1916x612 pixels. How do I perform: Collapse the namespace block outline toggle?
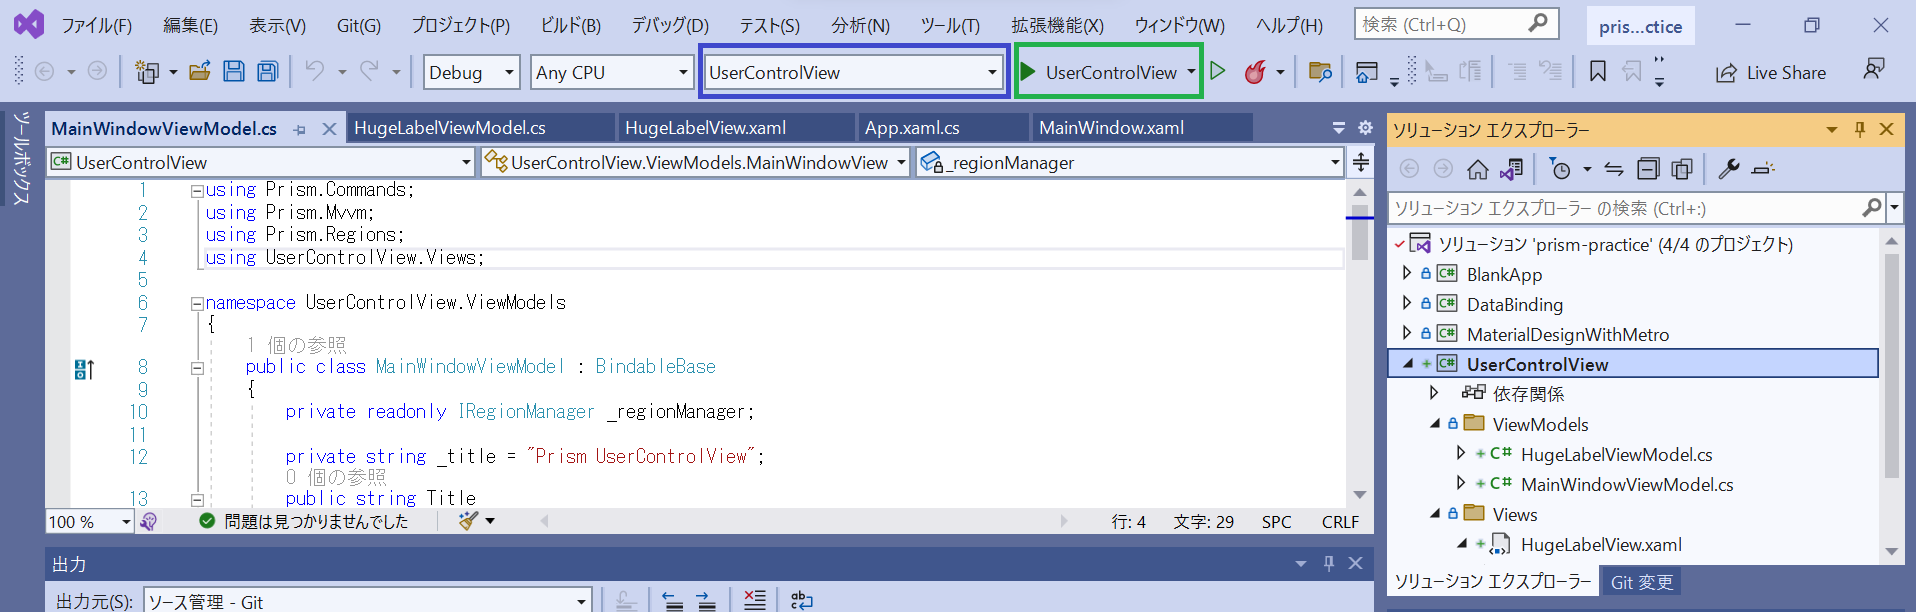click(197, 303)
